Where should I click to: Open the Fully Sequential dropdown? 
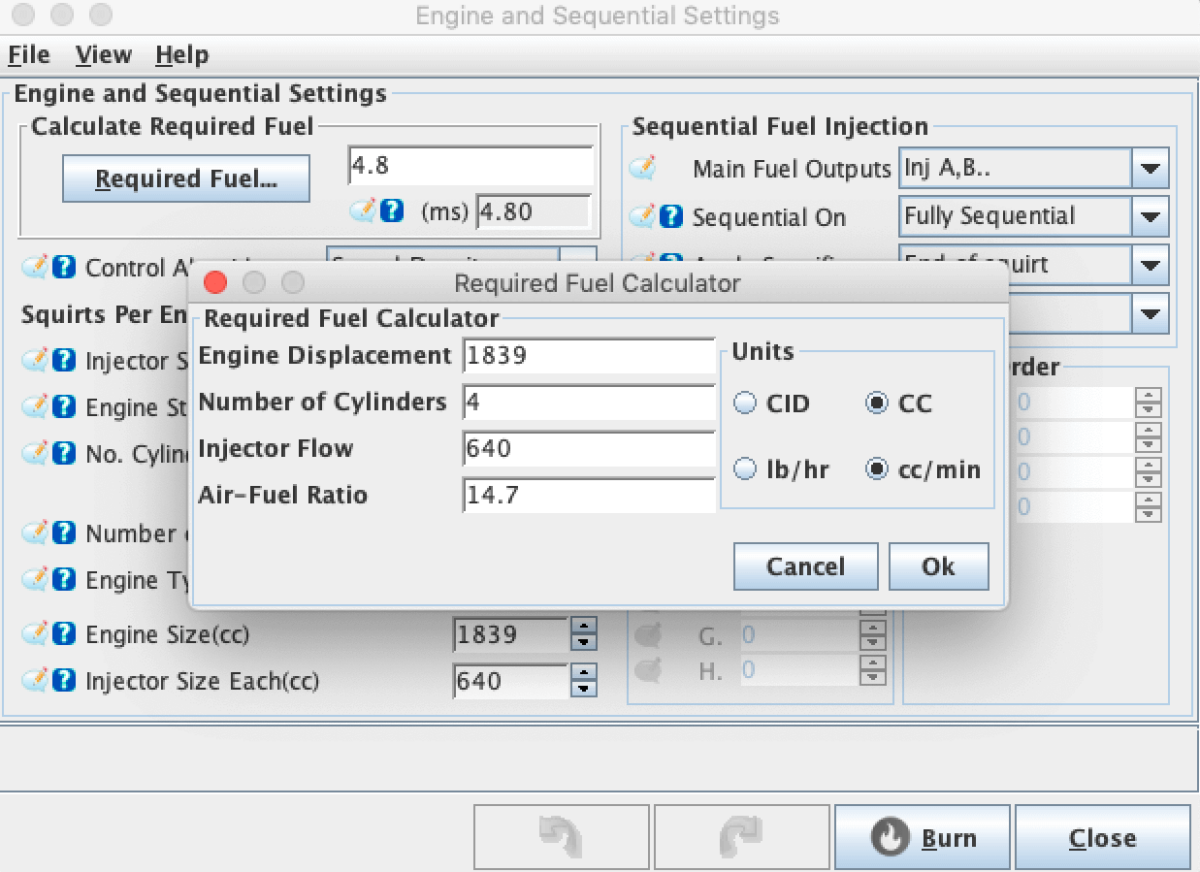tap(1150, 216)
